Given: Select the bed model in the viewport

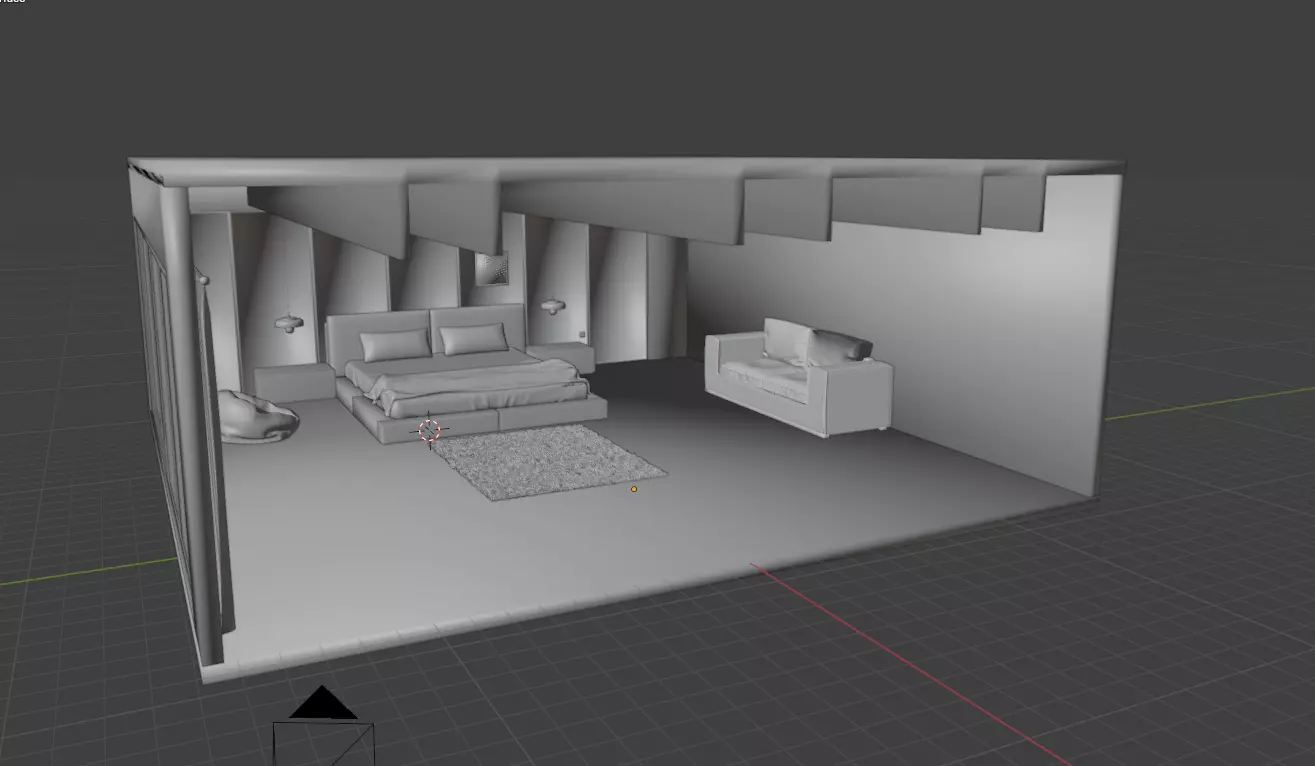Looking at the screenshot, I should click(x=468, y=375).
